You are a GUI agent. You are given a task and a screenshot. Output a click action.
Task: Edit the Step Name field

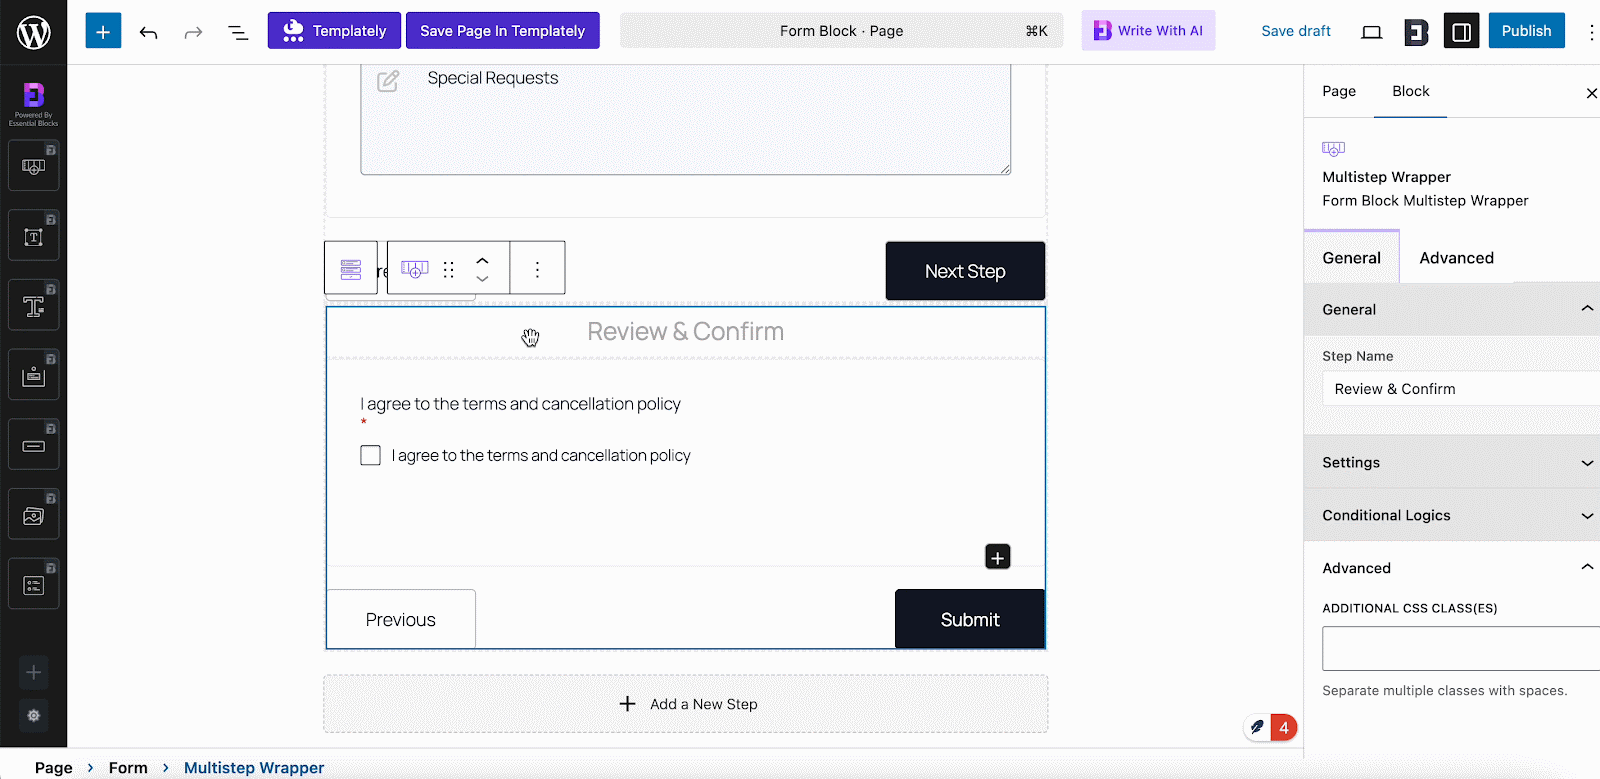[x=1461, y=389]
